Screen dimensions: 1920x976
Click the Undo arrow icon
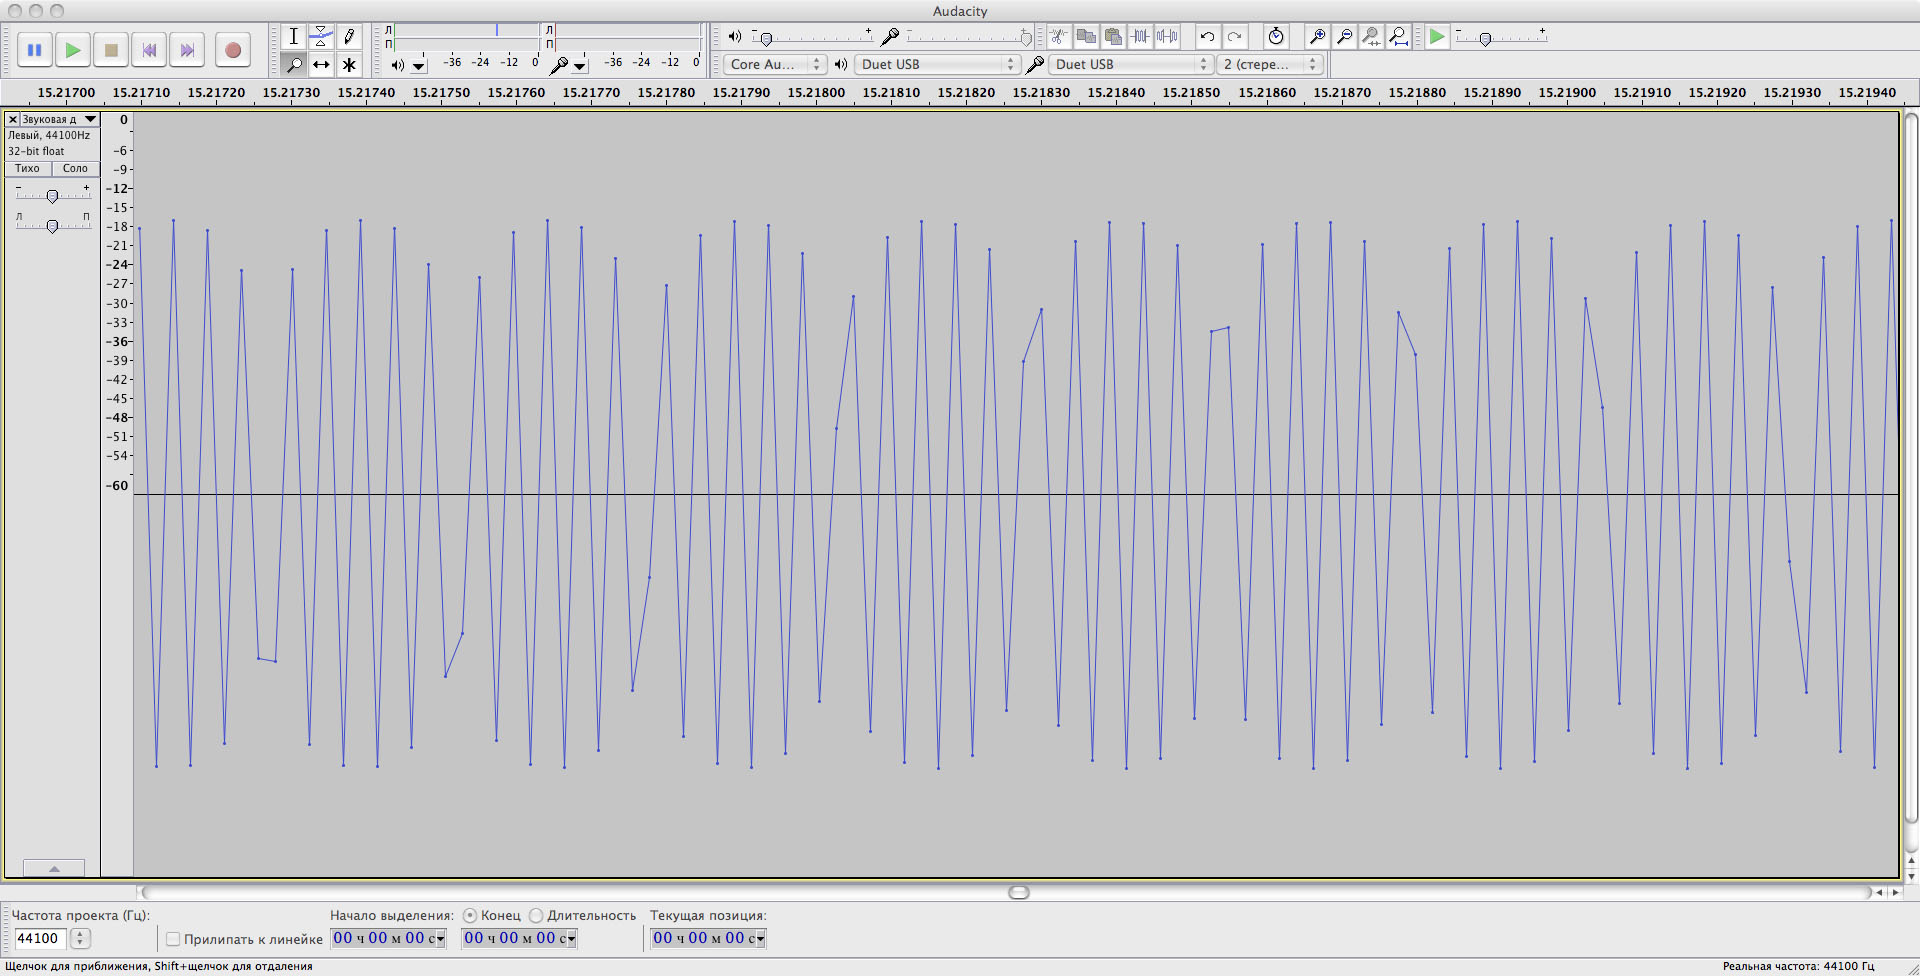[x=1207, y=37]
